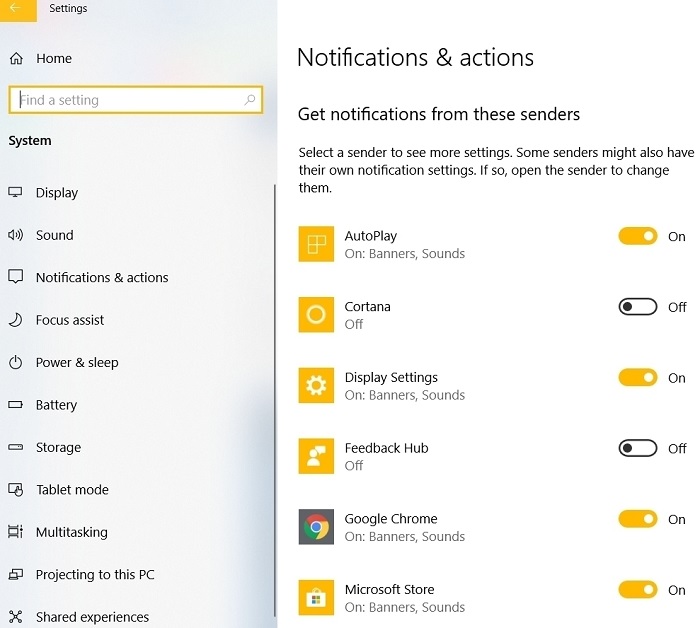The image size is (700, 628).
Task: Click the Display Settings gear icon
Action: click(316, 385)
